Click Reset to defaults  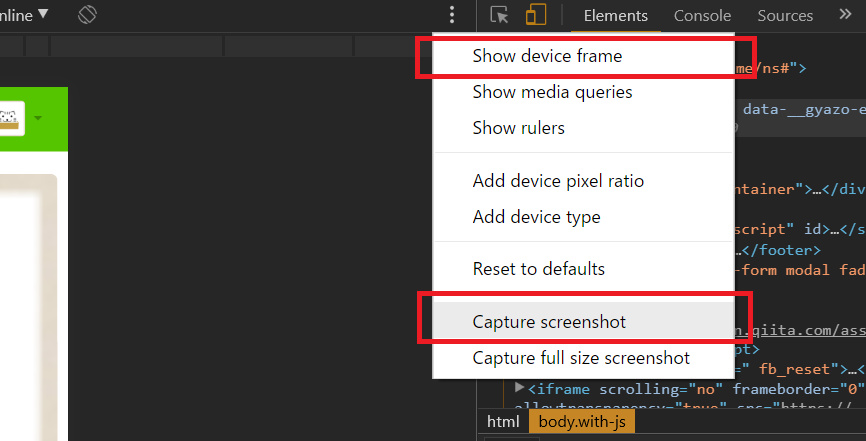[x=538, y=269]
